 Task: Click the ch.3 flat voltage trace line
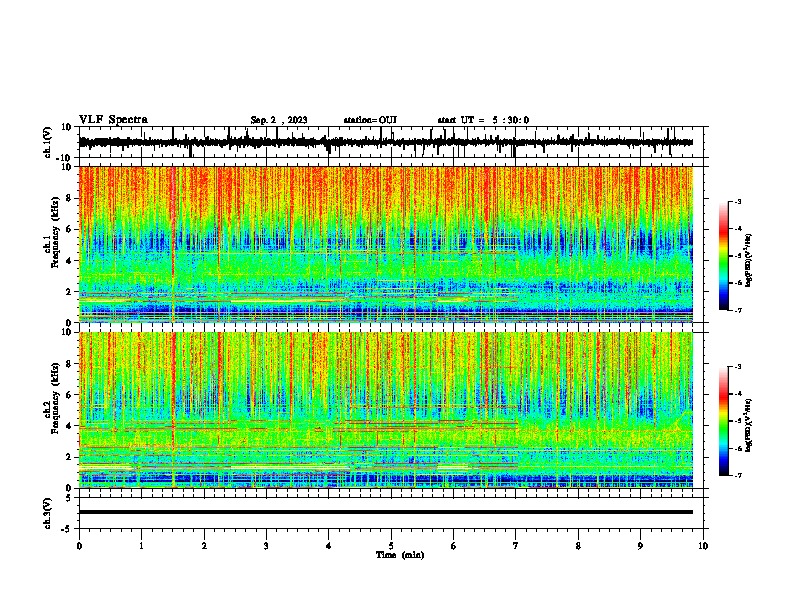pyautogui.click(x=386, y=512)
